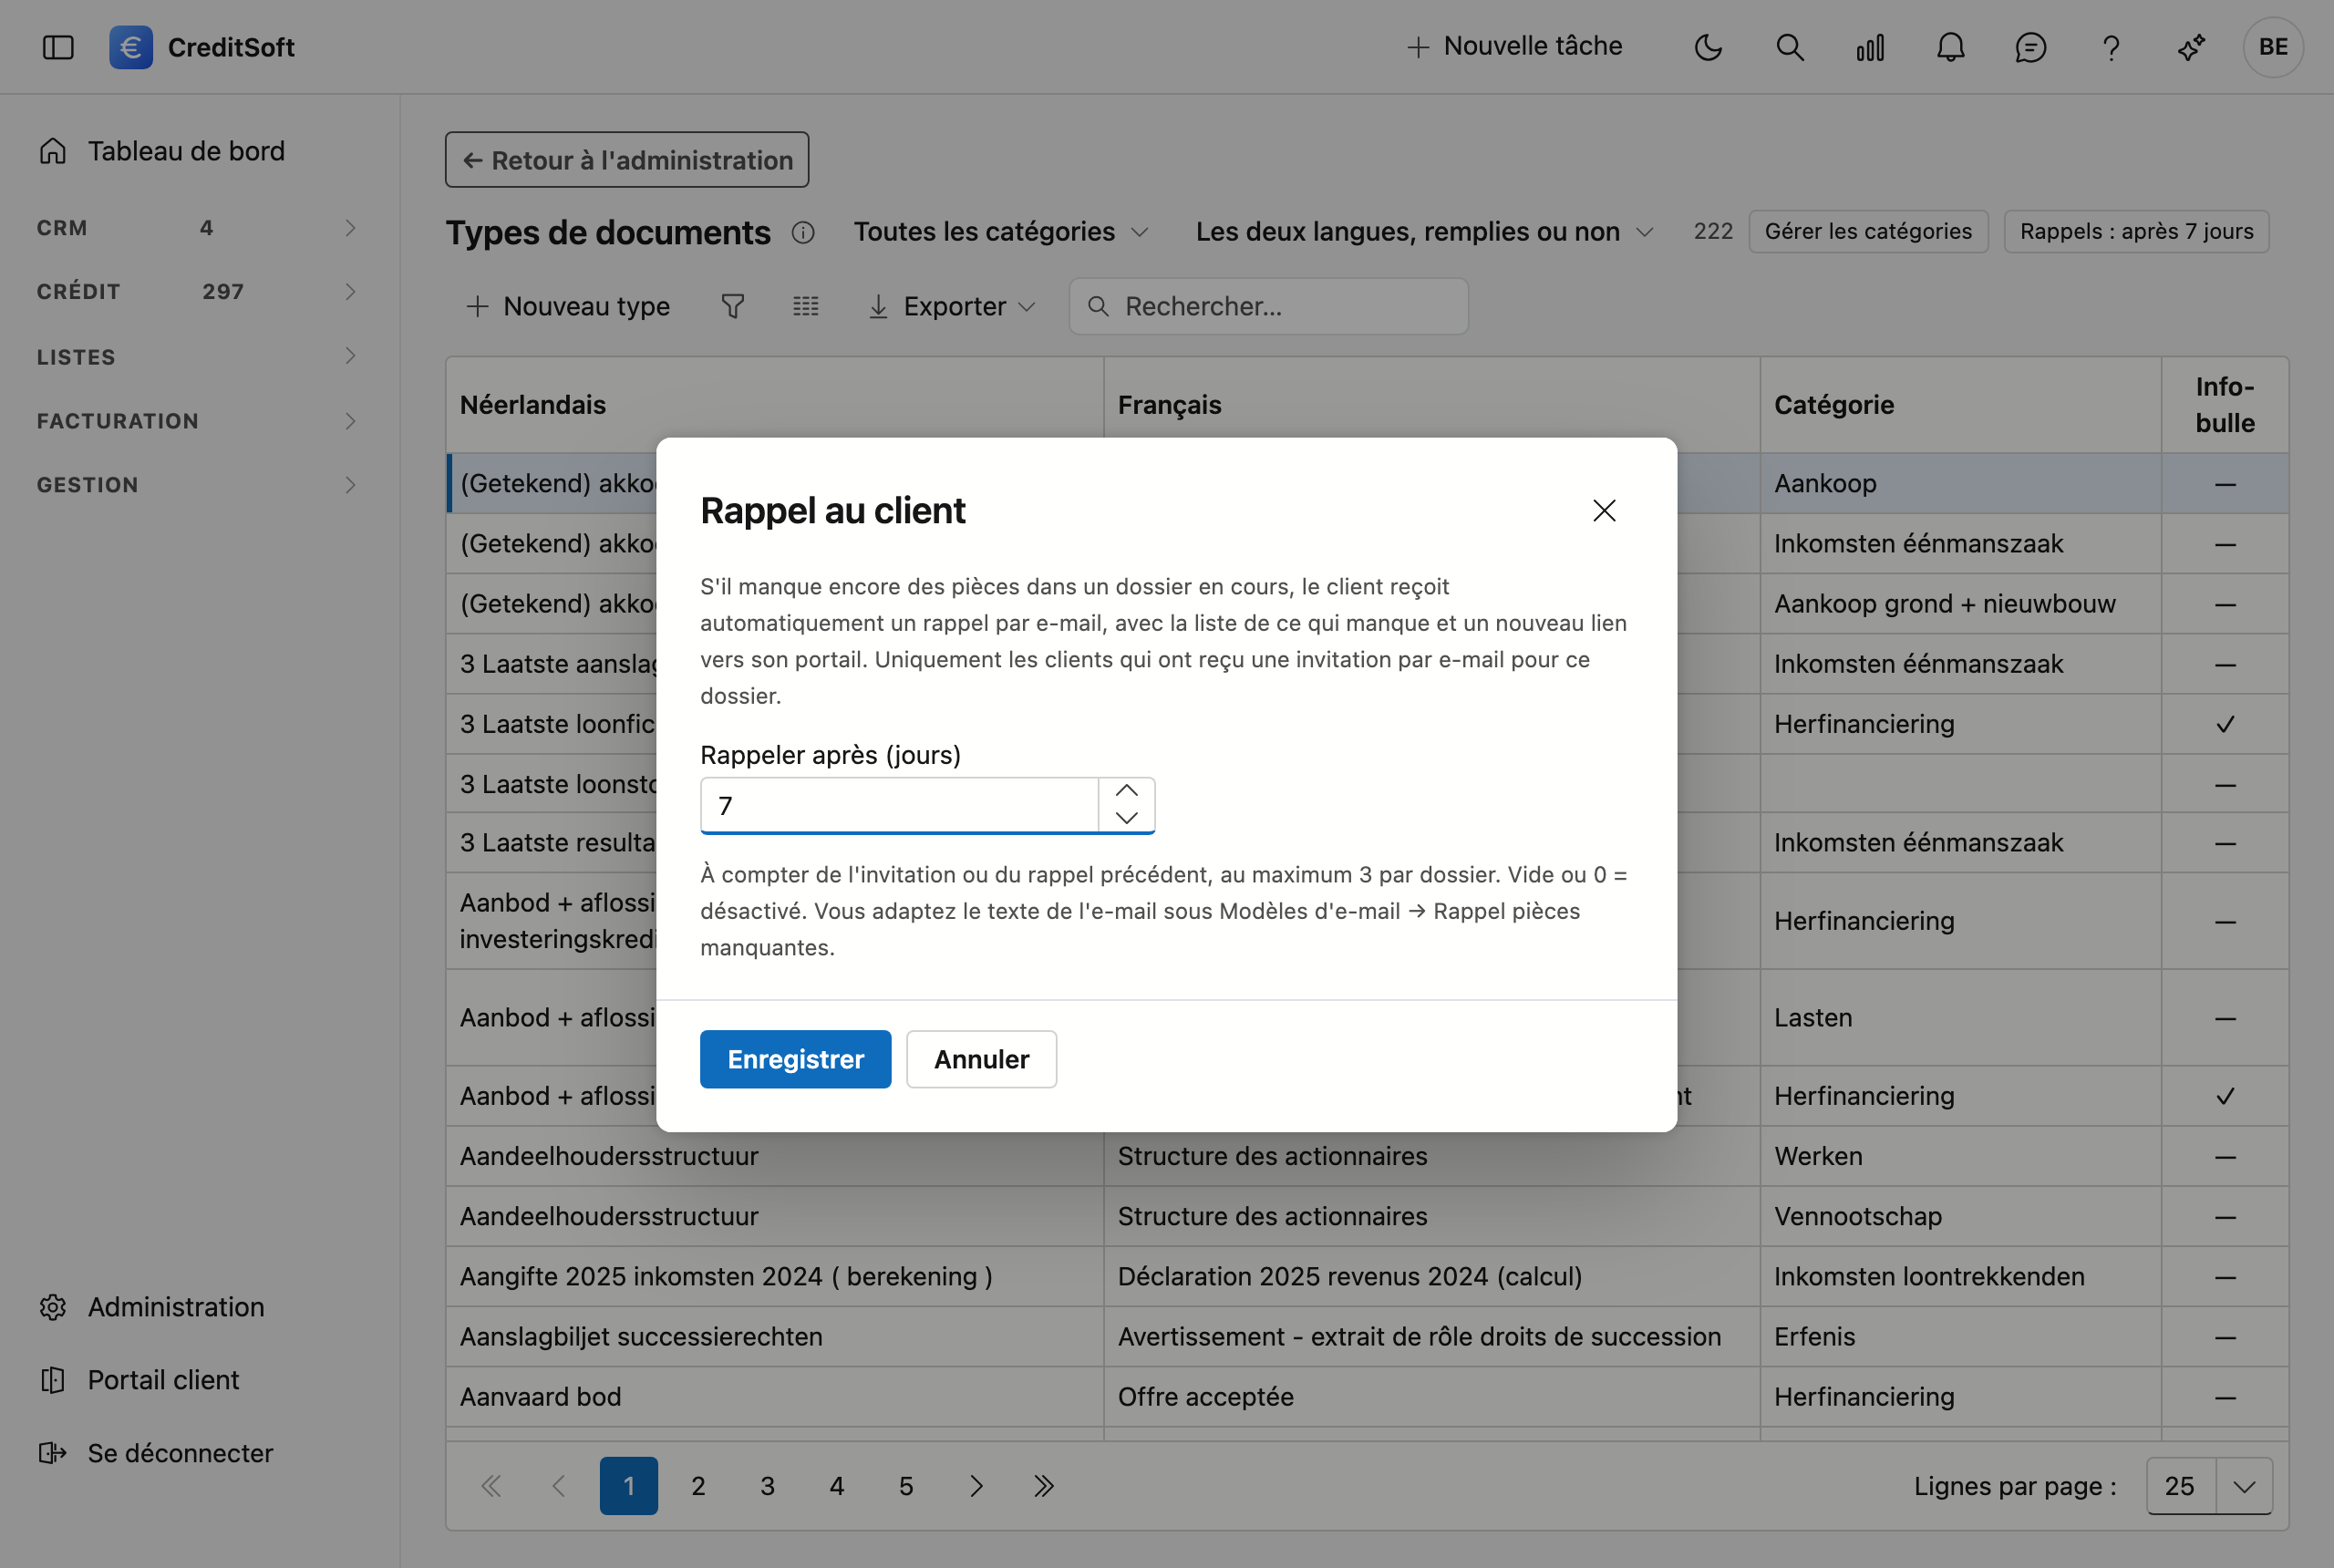
Task: Open Tableau de bord in sidebar
Action: click(x=163, y=151)
